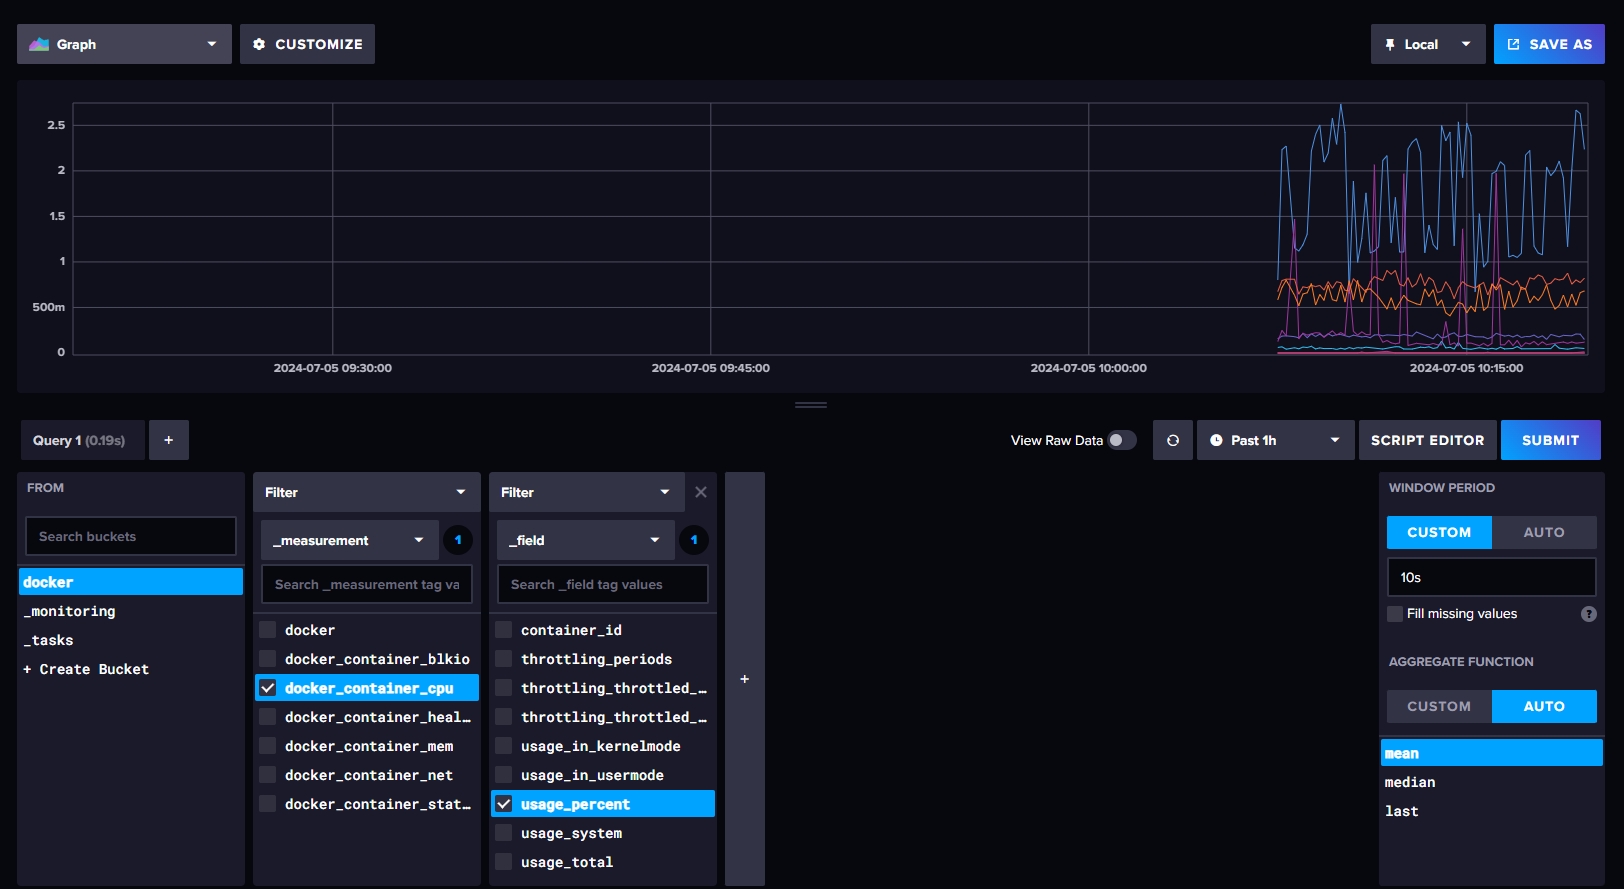
Task: Check docker_container_blkio measurement
Action: coord(268,659)
